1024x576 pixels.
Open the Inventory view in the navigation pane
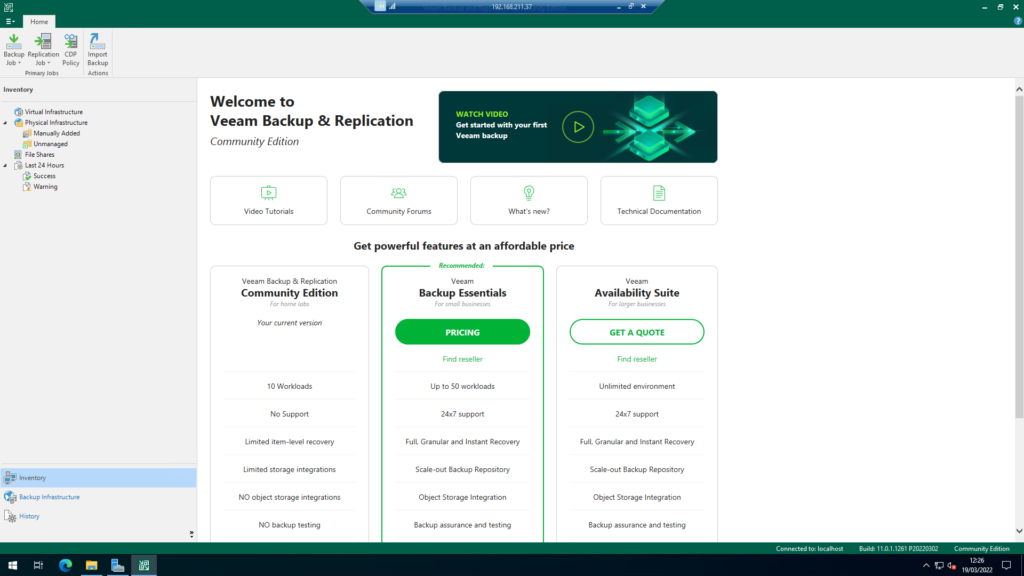point(98,477)
